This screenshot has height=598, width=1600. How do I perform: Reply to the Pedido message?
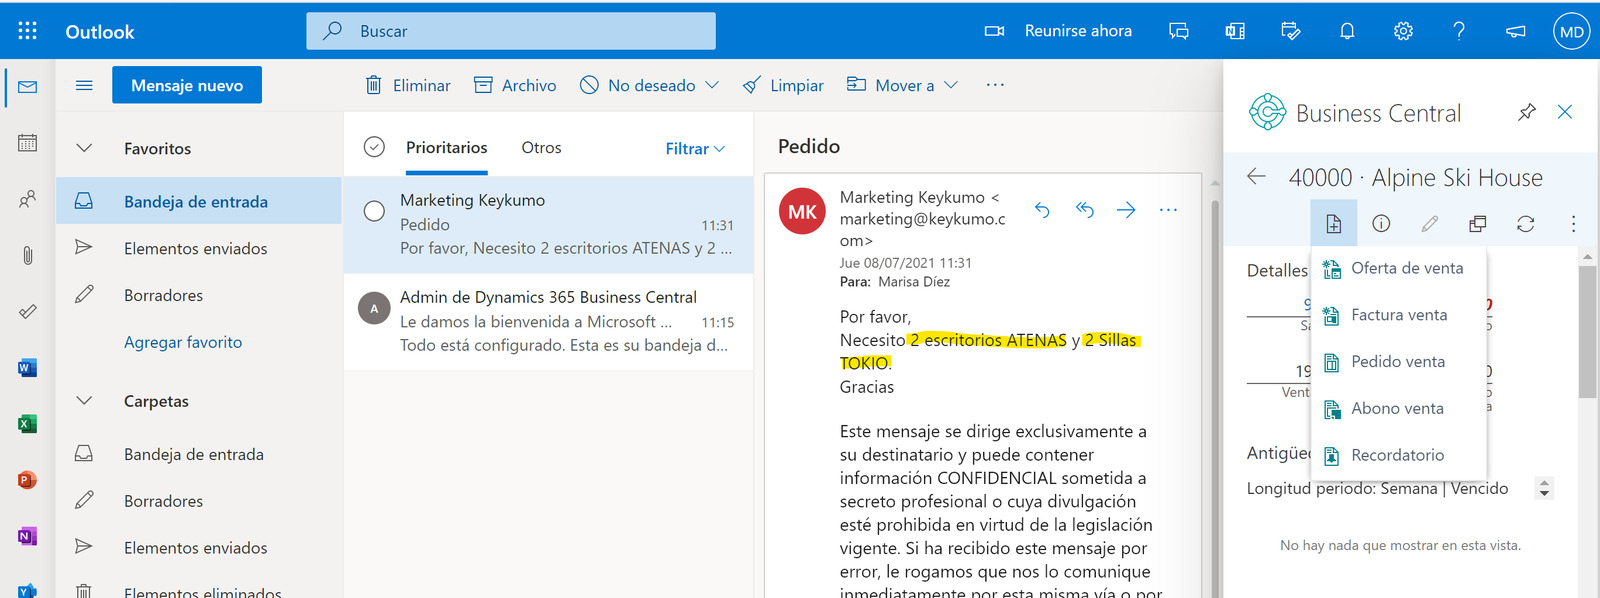click(x=1042, y=210)
